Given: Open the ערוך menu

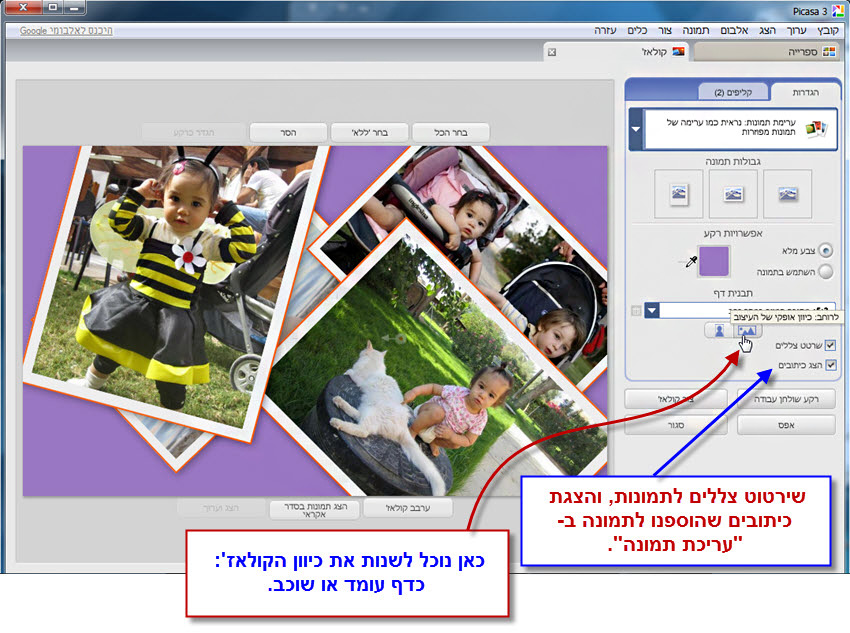Looking at the screenshot, I should click(796, 30).
